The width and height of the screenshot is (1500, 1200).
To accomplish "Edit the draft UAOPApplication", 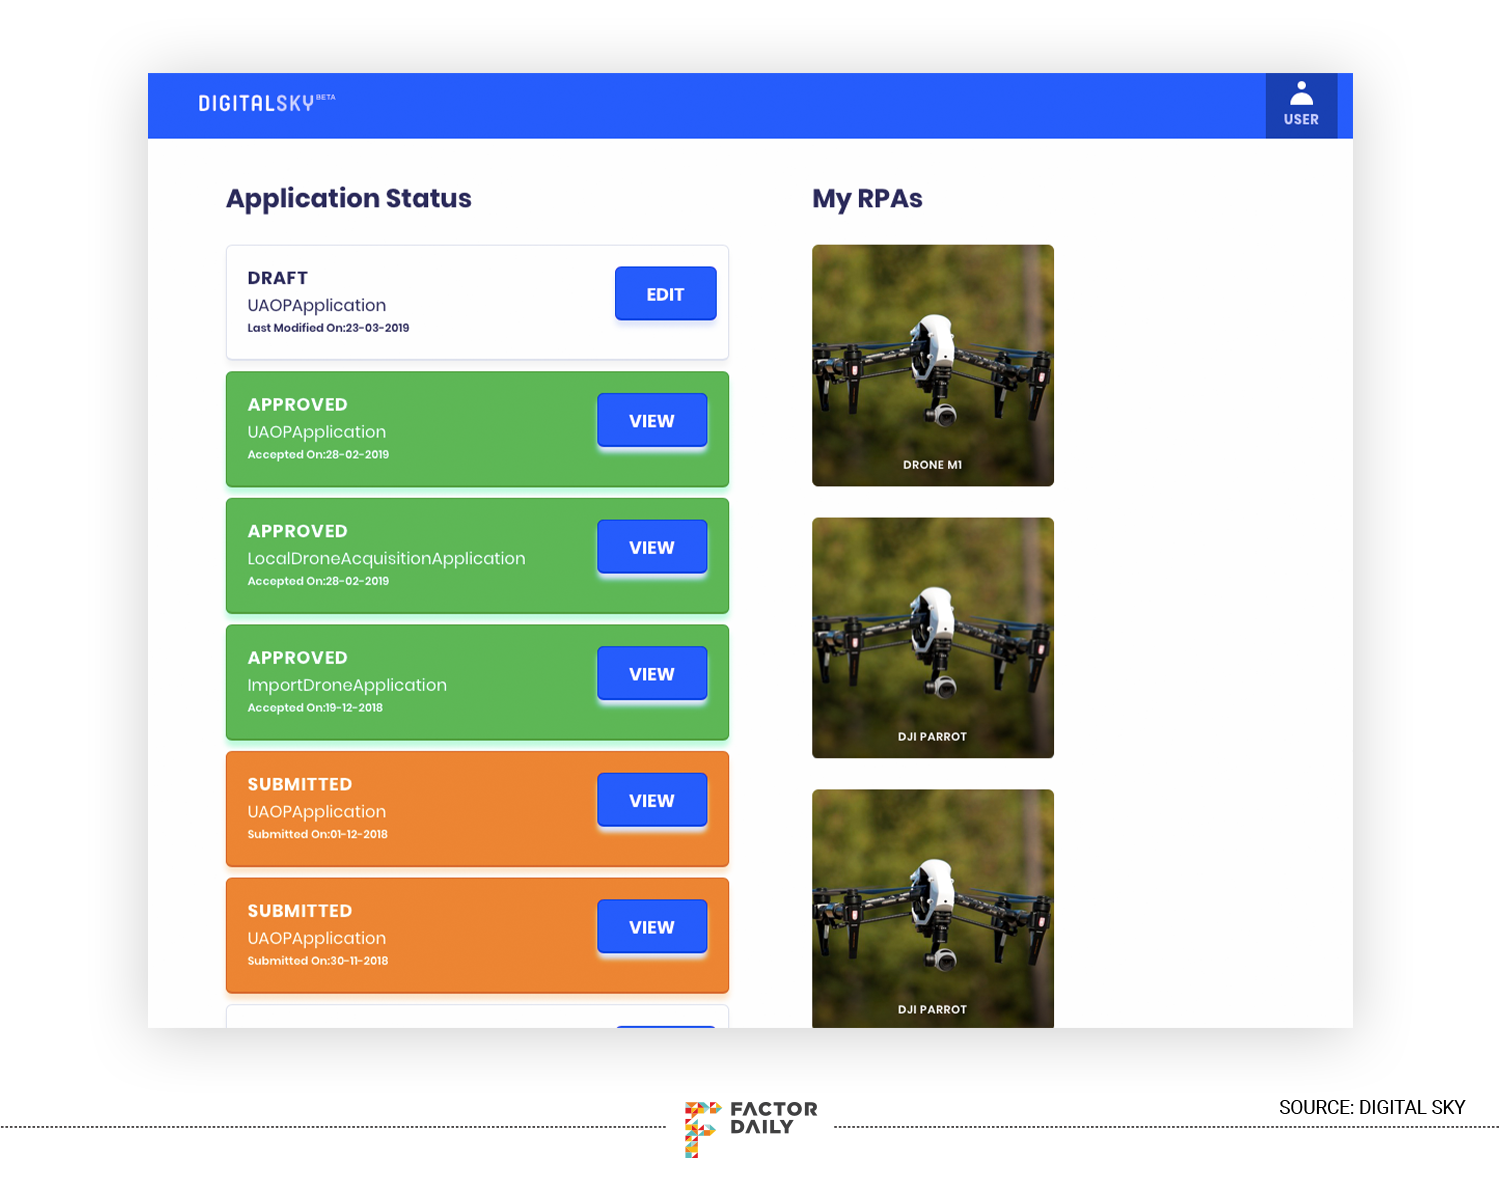I will pyautogui.click(x=665, y=294).
